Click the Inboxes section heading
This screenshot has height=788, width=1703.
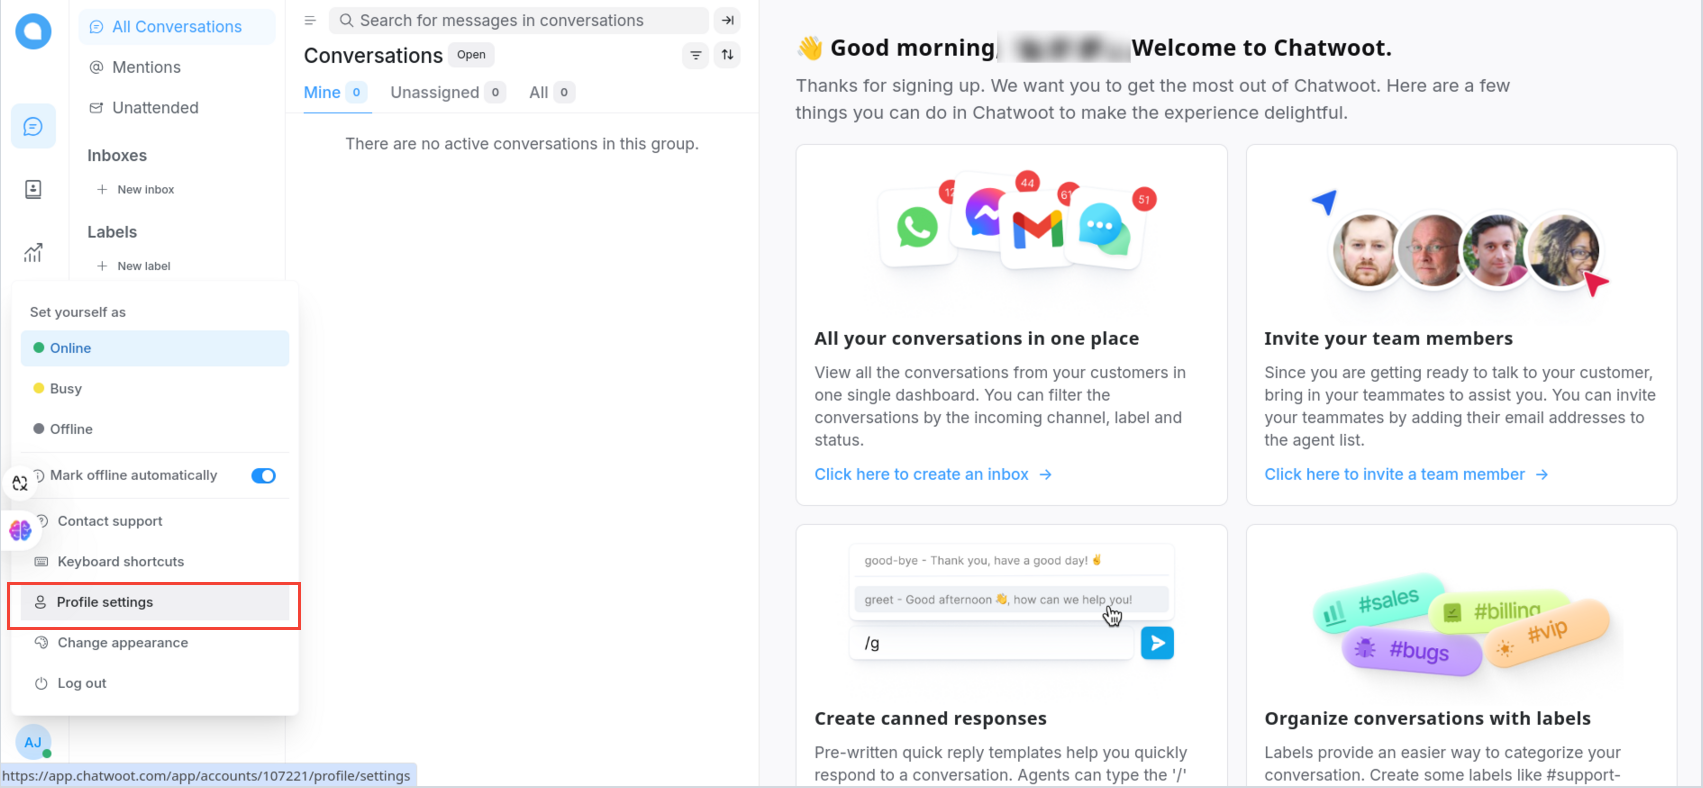point(117,156)
